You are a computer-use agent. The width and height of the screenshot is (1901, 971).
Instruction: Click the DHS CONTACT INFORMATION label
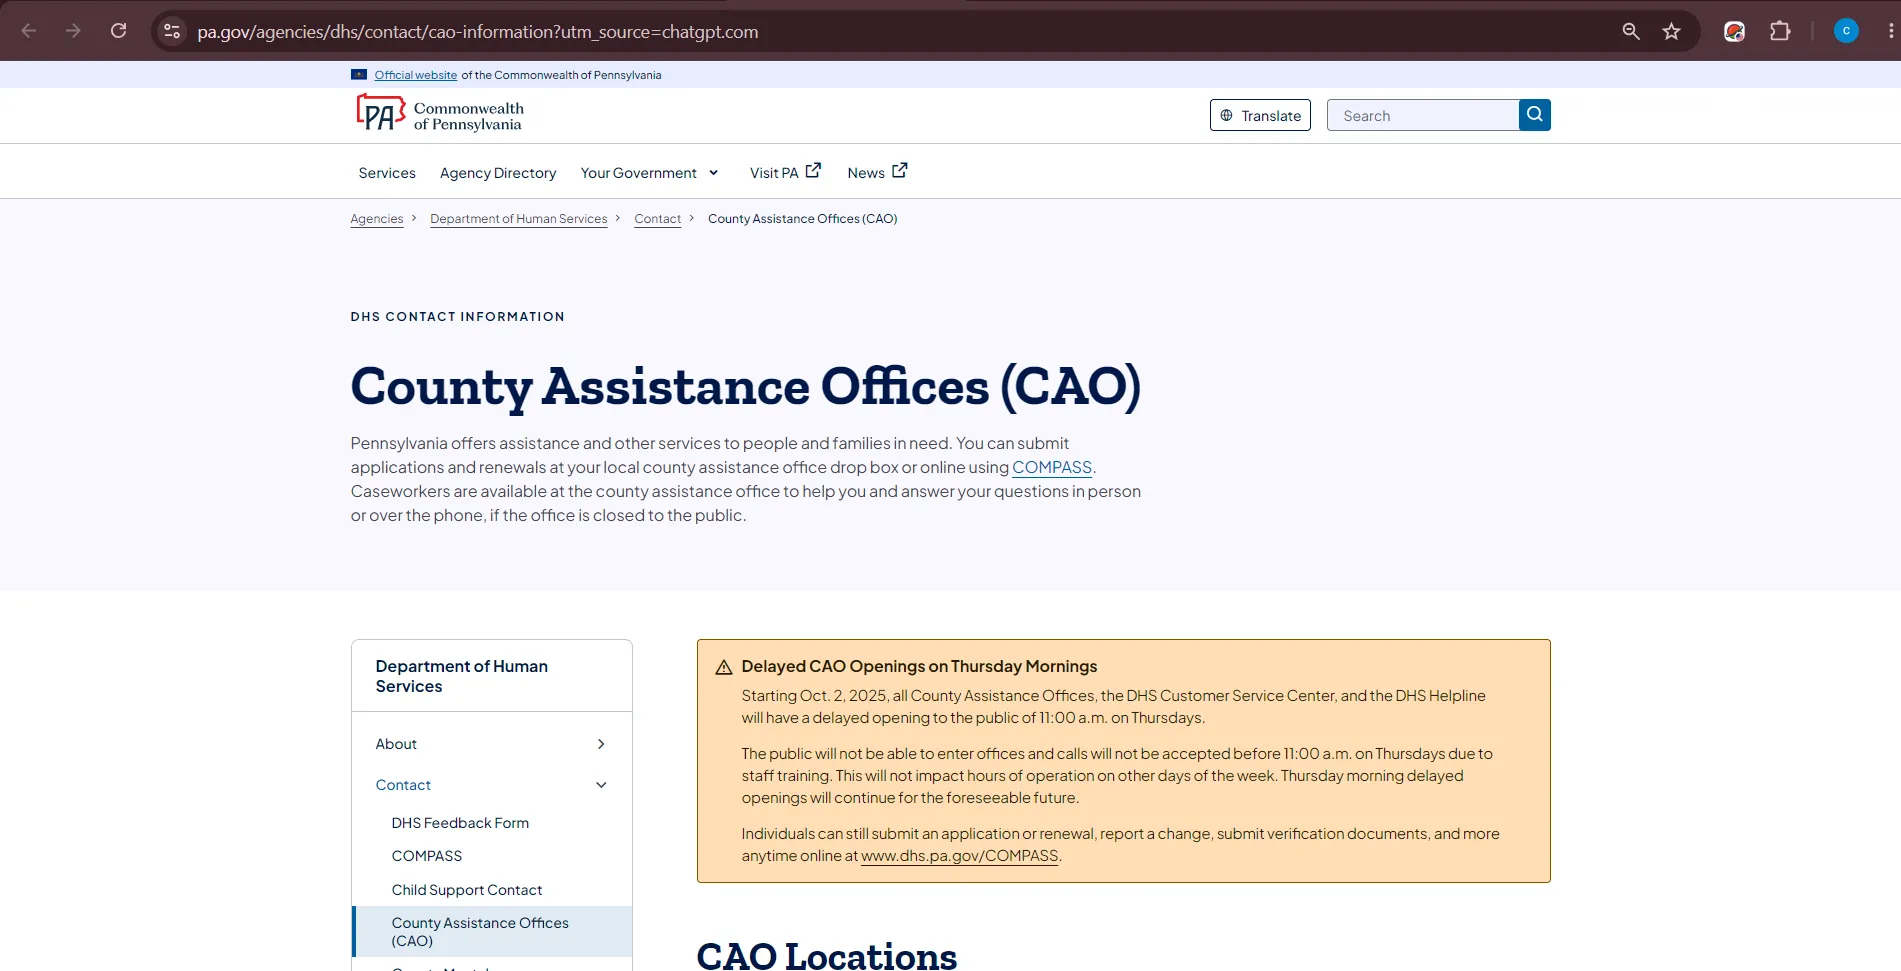[458, 317]
